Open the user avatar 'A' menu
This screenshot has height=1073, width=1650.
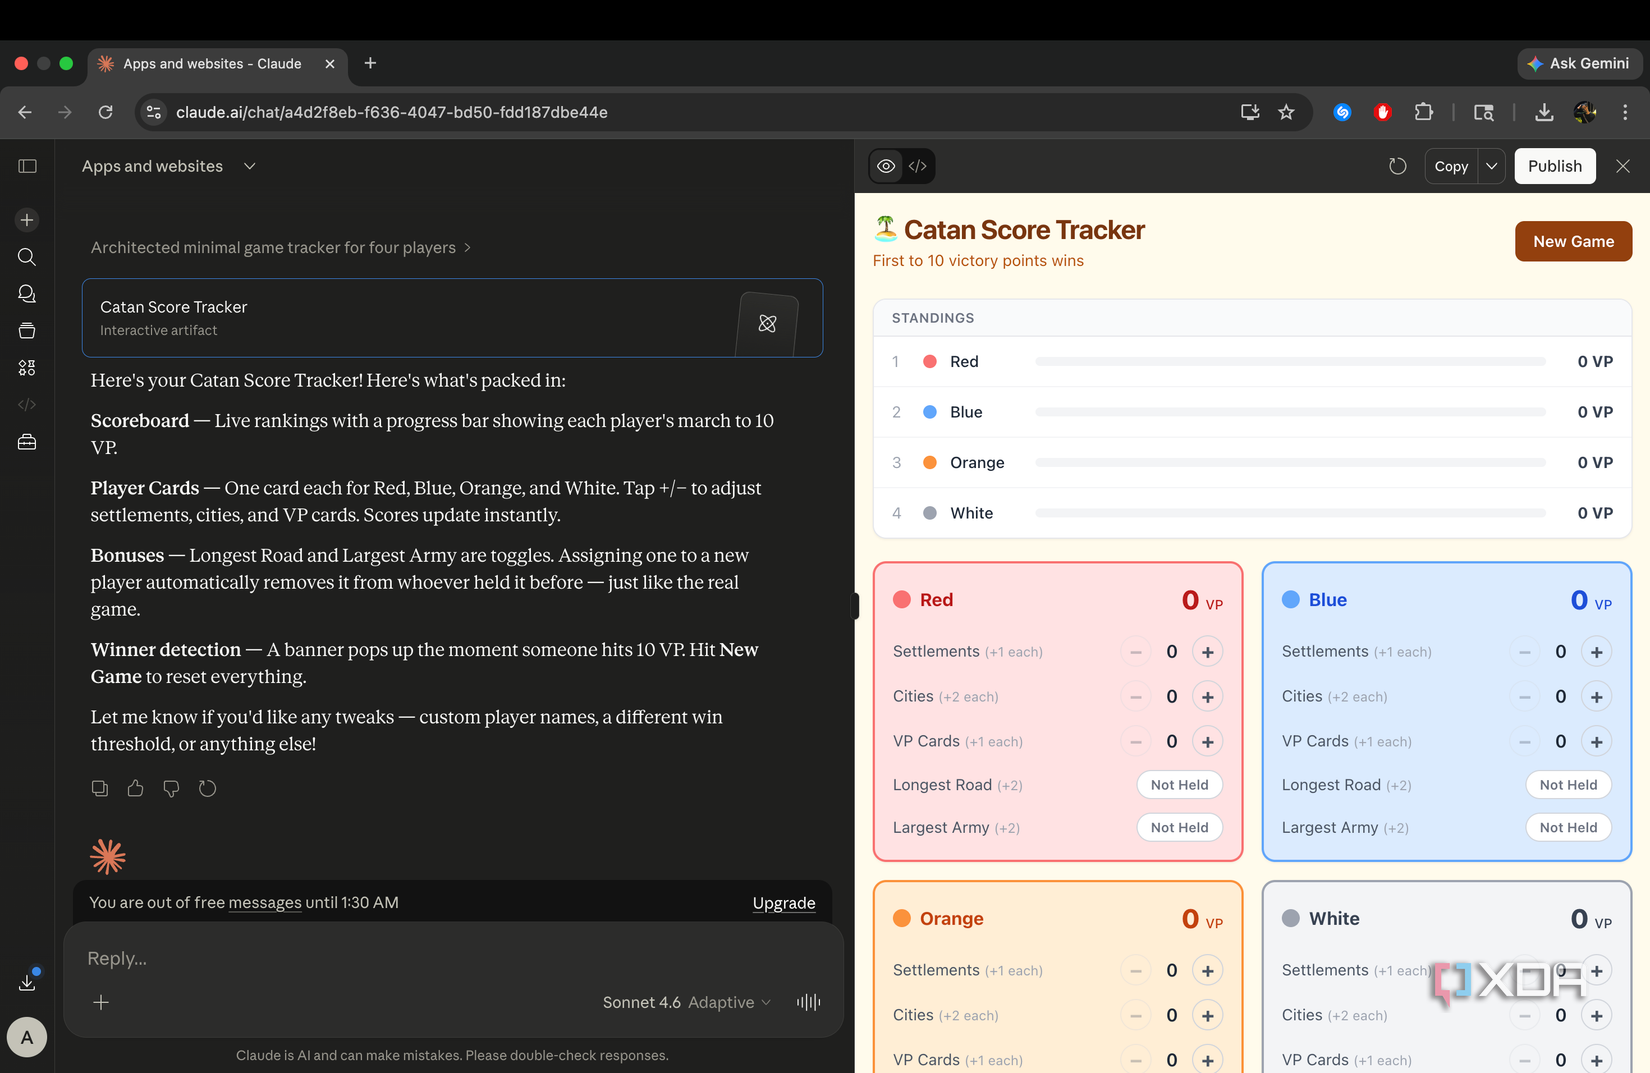click(x=27, y=1037)
